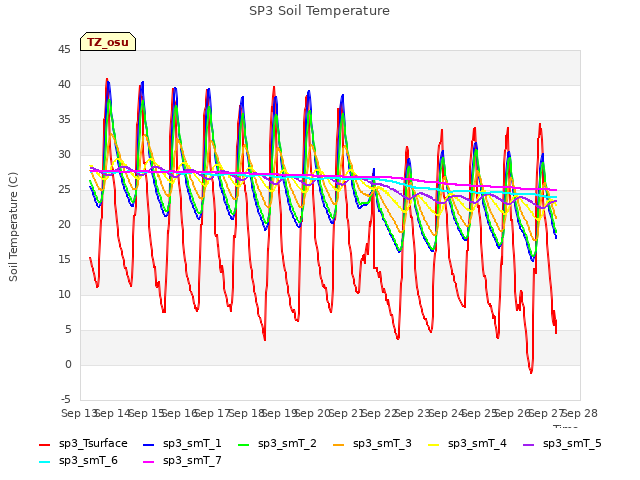Click the sp3_smT_6 cyan legend swatch
The height and width of the screenshot is (480, 640).
44,462
